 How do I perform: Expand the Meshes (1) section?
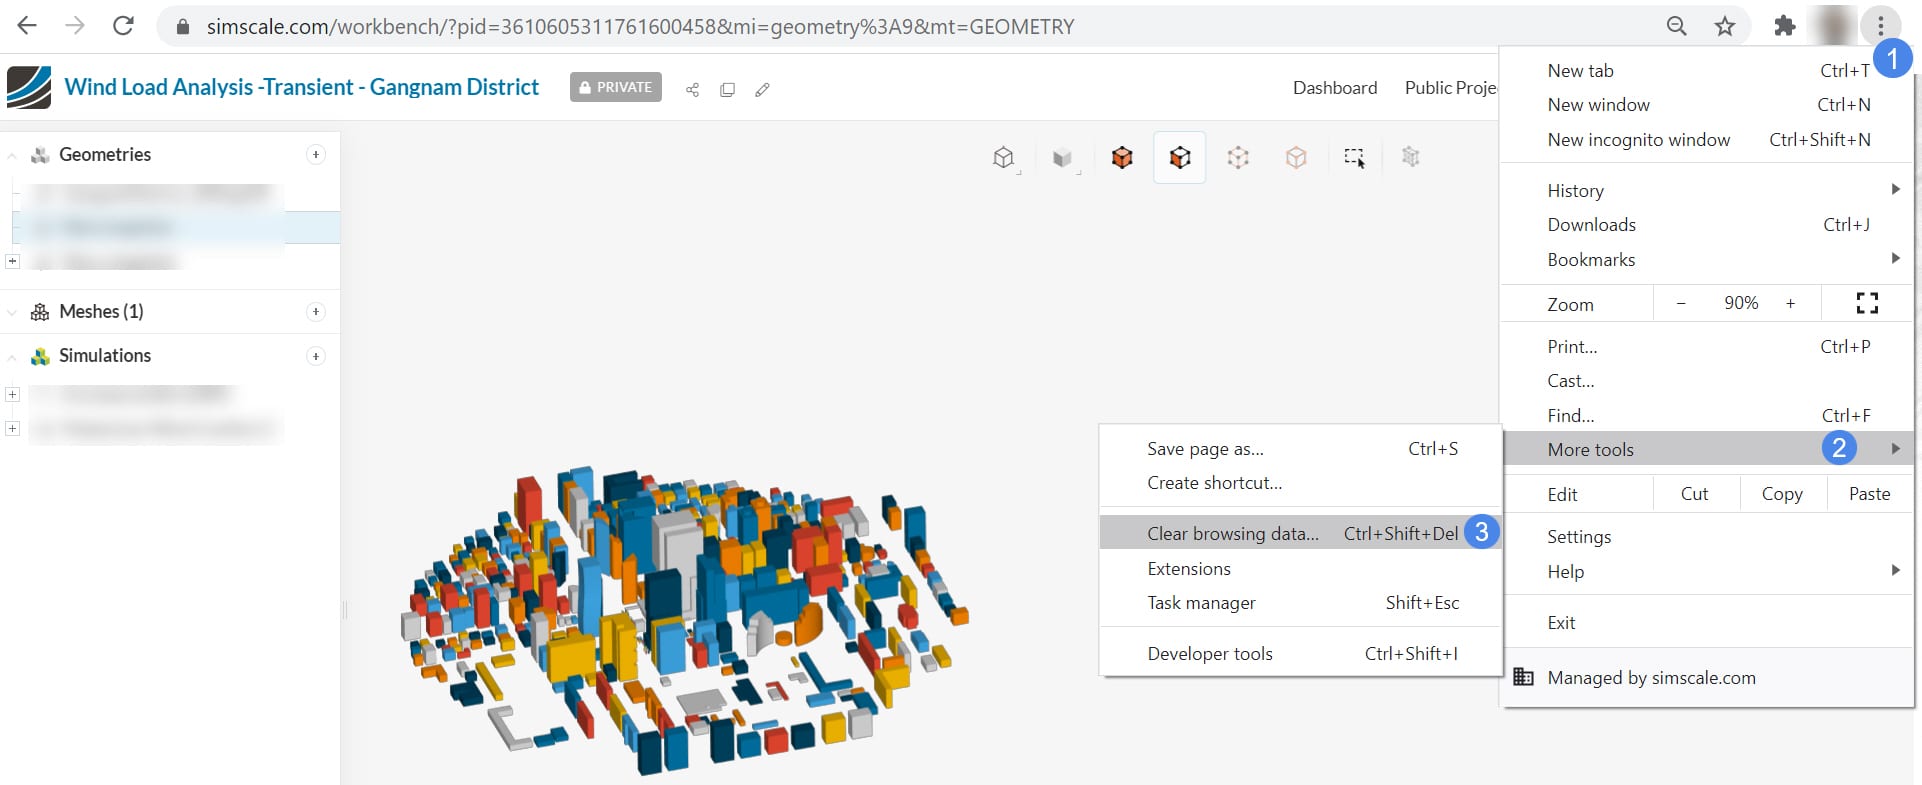pos(12,313)
